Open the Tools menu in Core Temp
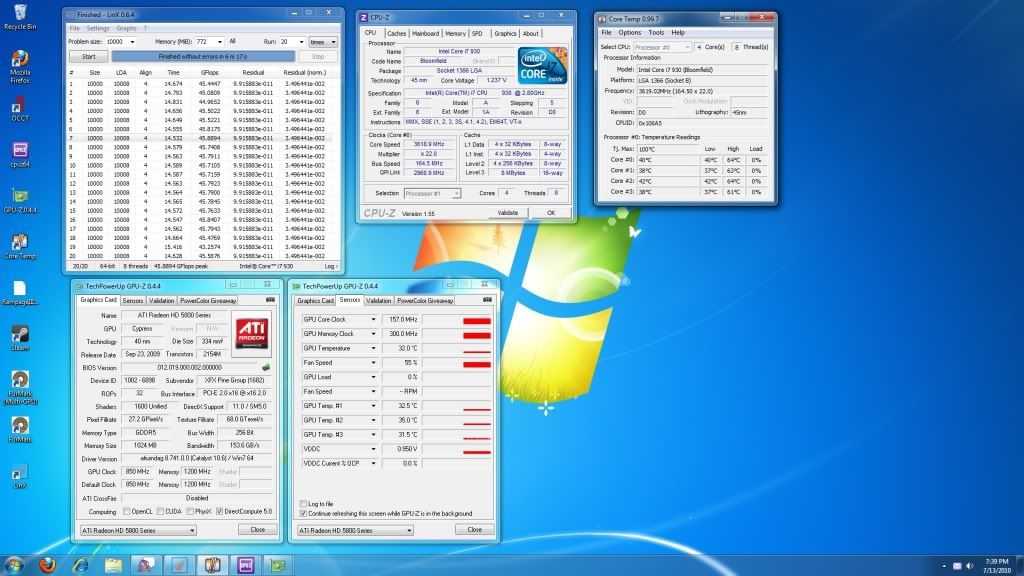 (x=656, y=32)
